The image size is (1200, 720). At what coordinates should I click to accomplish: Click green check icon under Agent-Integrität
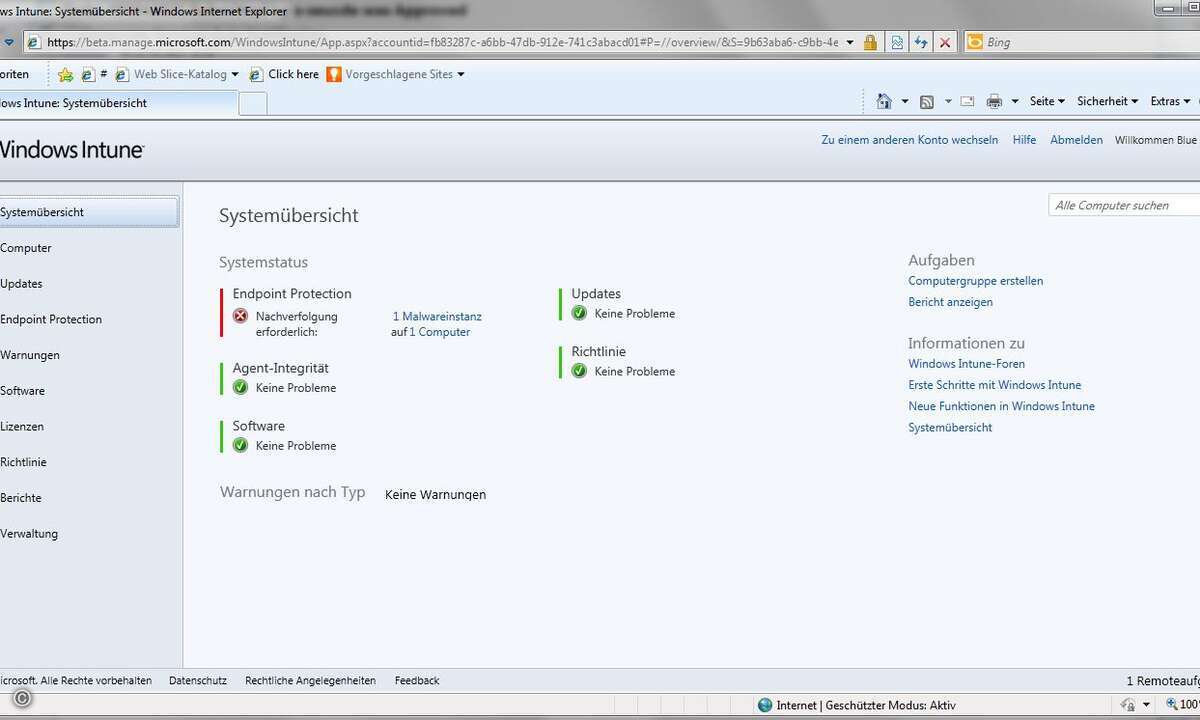[x=240, y=387]
